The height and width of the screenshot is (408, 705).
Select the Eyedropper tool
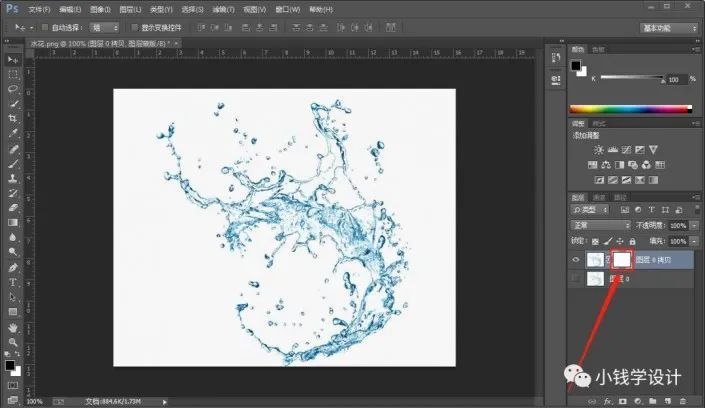click(x=13, y=134)
